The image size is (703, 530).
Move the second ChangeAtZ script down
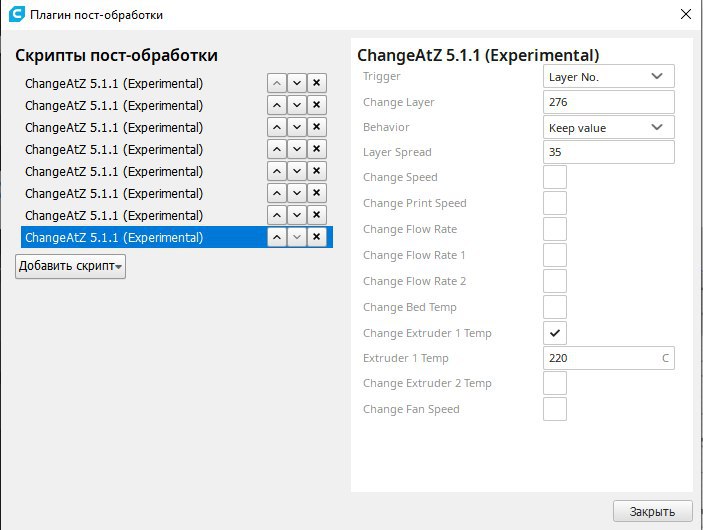297,105
